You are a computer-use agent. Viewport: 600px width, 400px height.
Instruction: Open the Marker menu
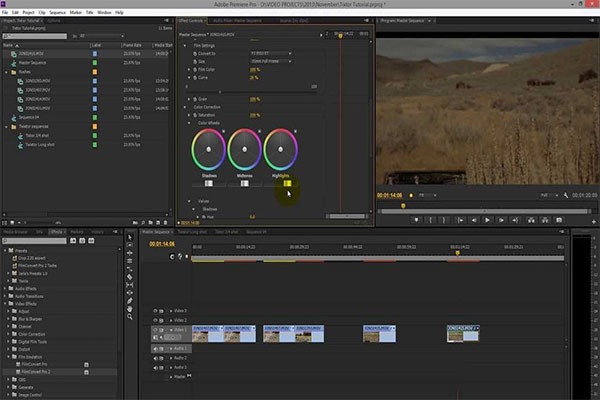[75, 13]
